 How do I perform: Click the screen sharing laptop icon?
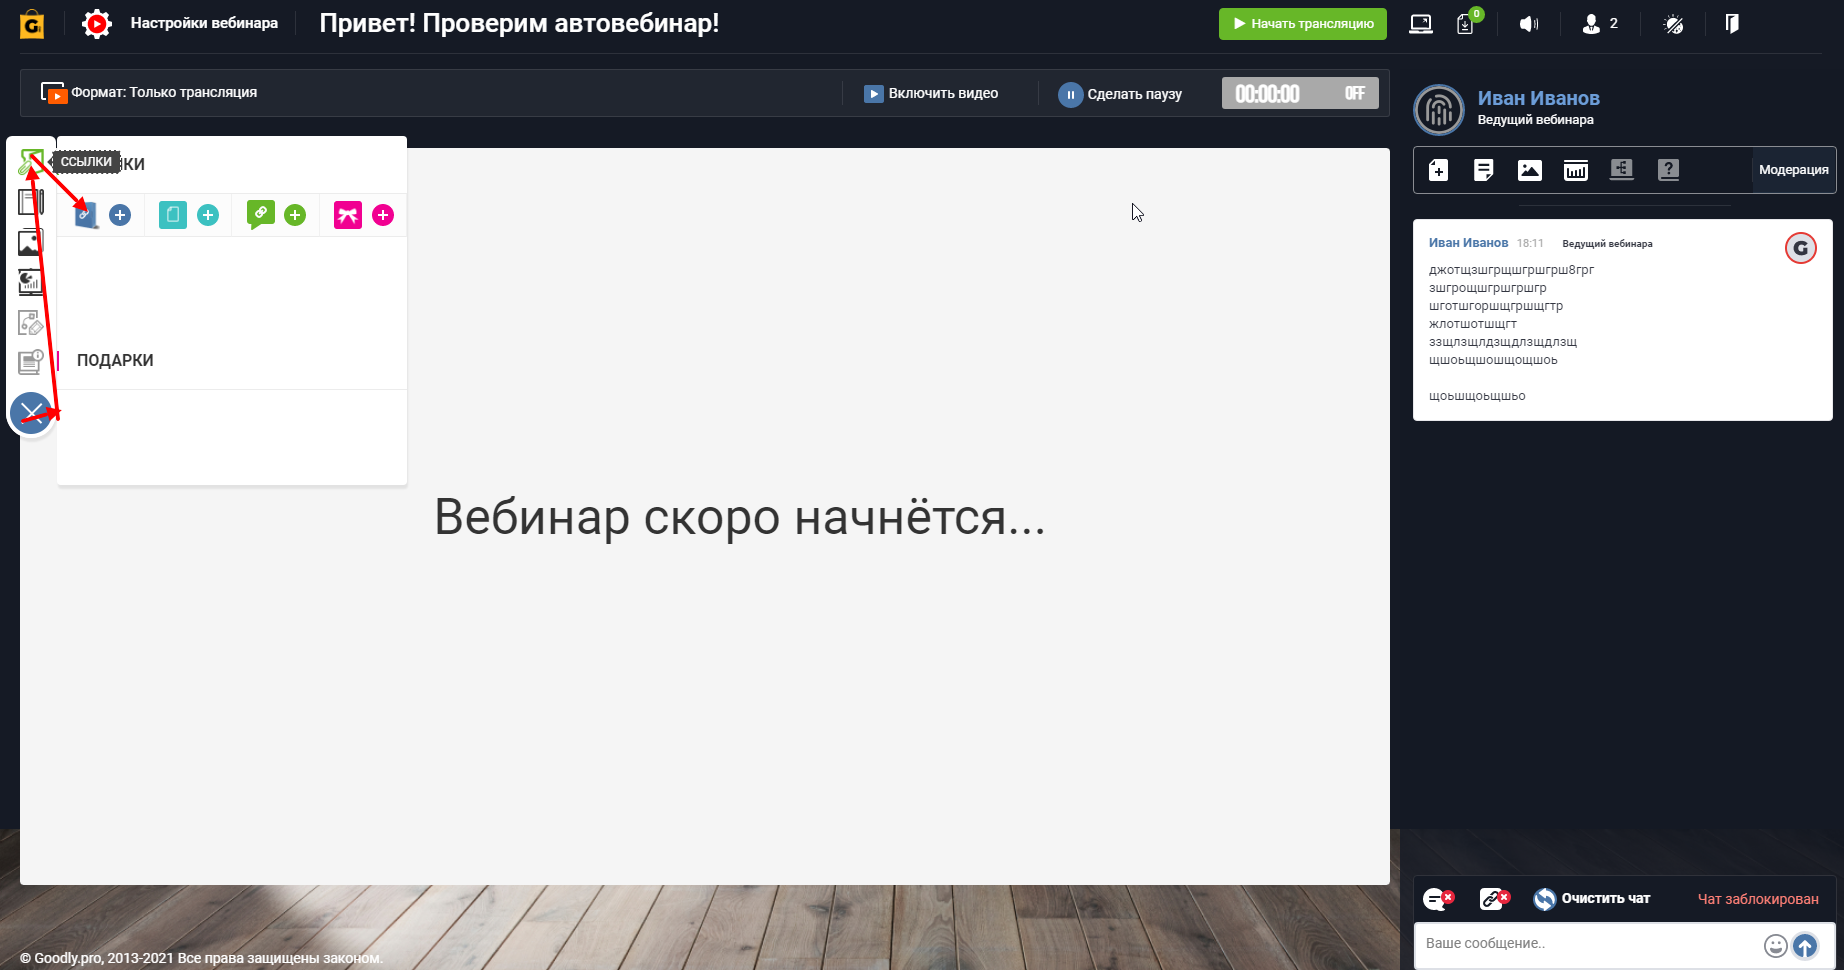point(1421,24)
